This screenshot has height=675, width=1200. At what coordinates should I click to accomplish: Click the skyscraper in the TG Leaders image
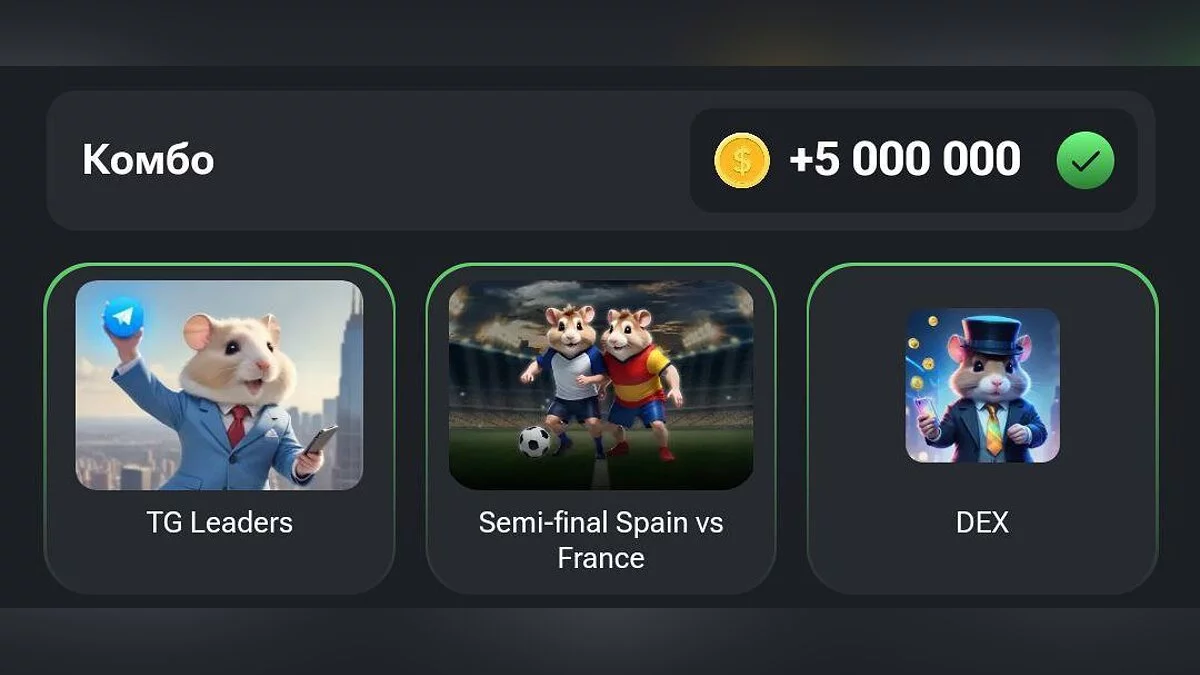347,380
